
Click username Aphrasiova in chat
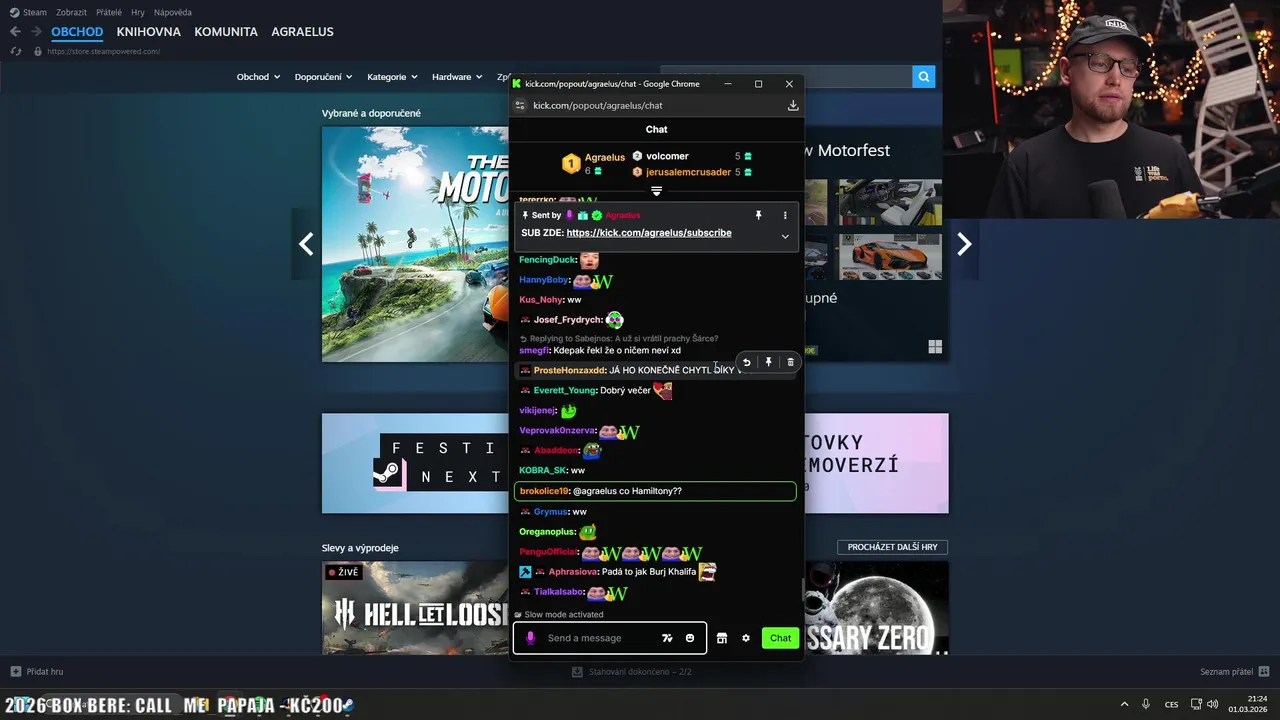tap(572, 572)
